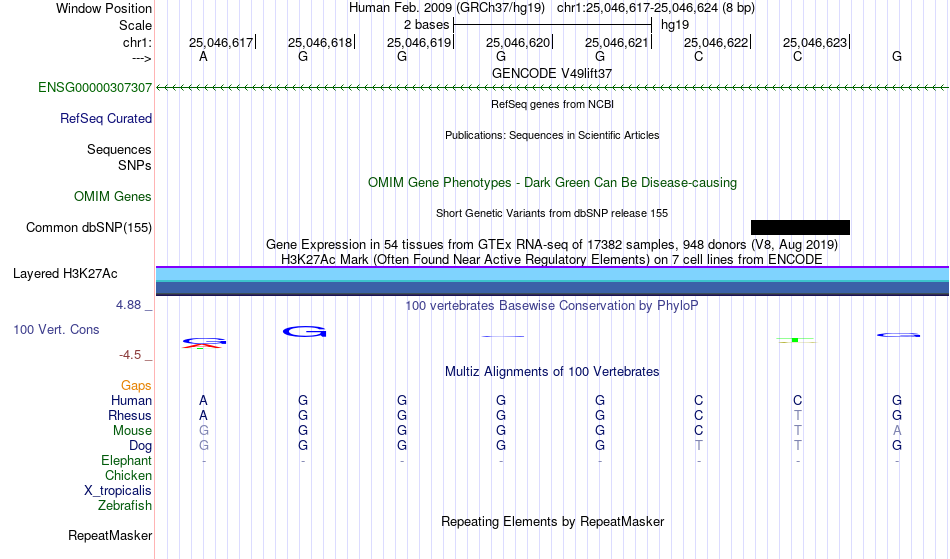Open the RefSeq Curated track label
The width and height of the screenshot is (950, 559).
click(x=106, y=119)
